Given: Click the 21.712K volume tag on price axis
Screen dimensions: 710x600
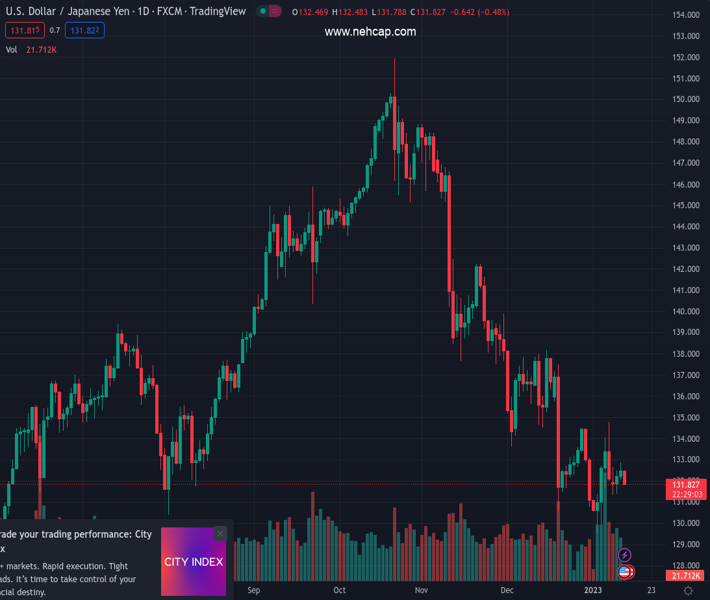Looking at the screenshot, I should coord(686,576).
